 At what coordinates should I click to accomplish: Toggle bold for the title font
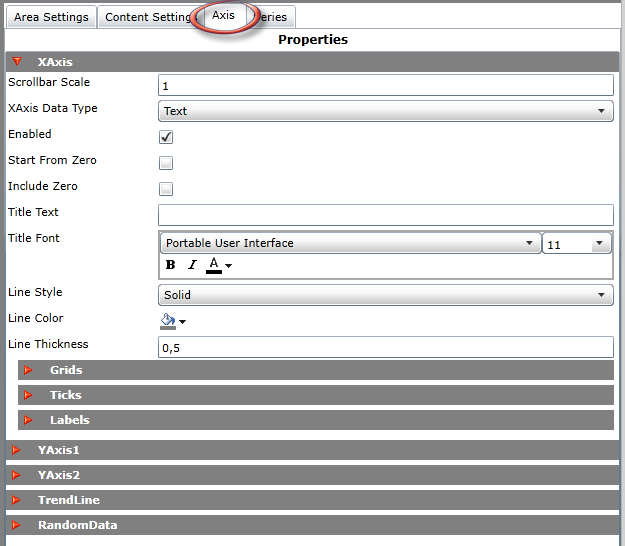pyautogui.click(x=171, y=265)
